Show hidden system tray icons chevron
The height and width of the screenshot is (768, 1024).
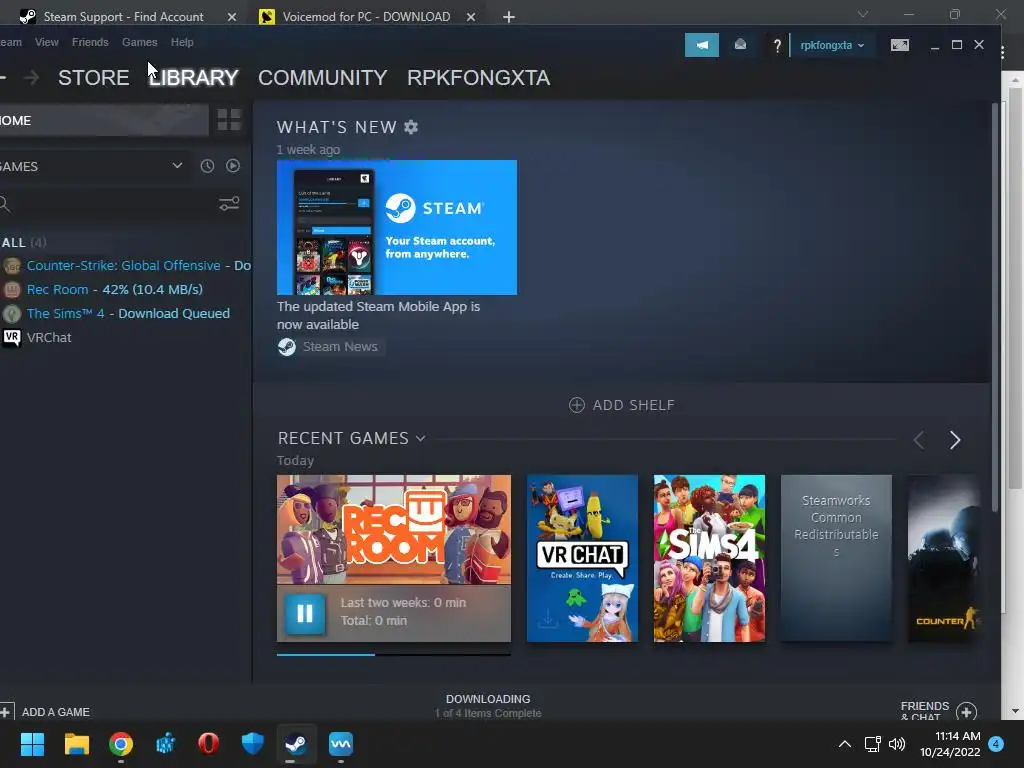844,744
